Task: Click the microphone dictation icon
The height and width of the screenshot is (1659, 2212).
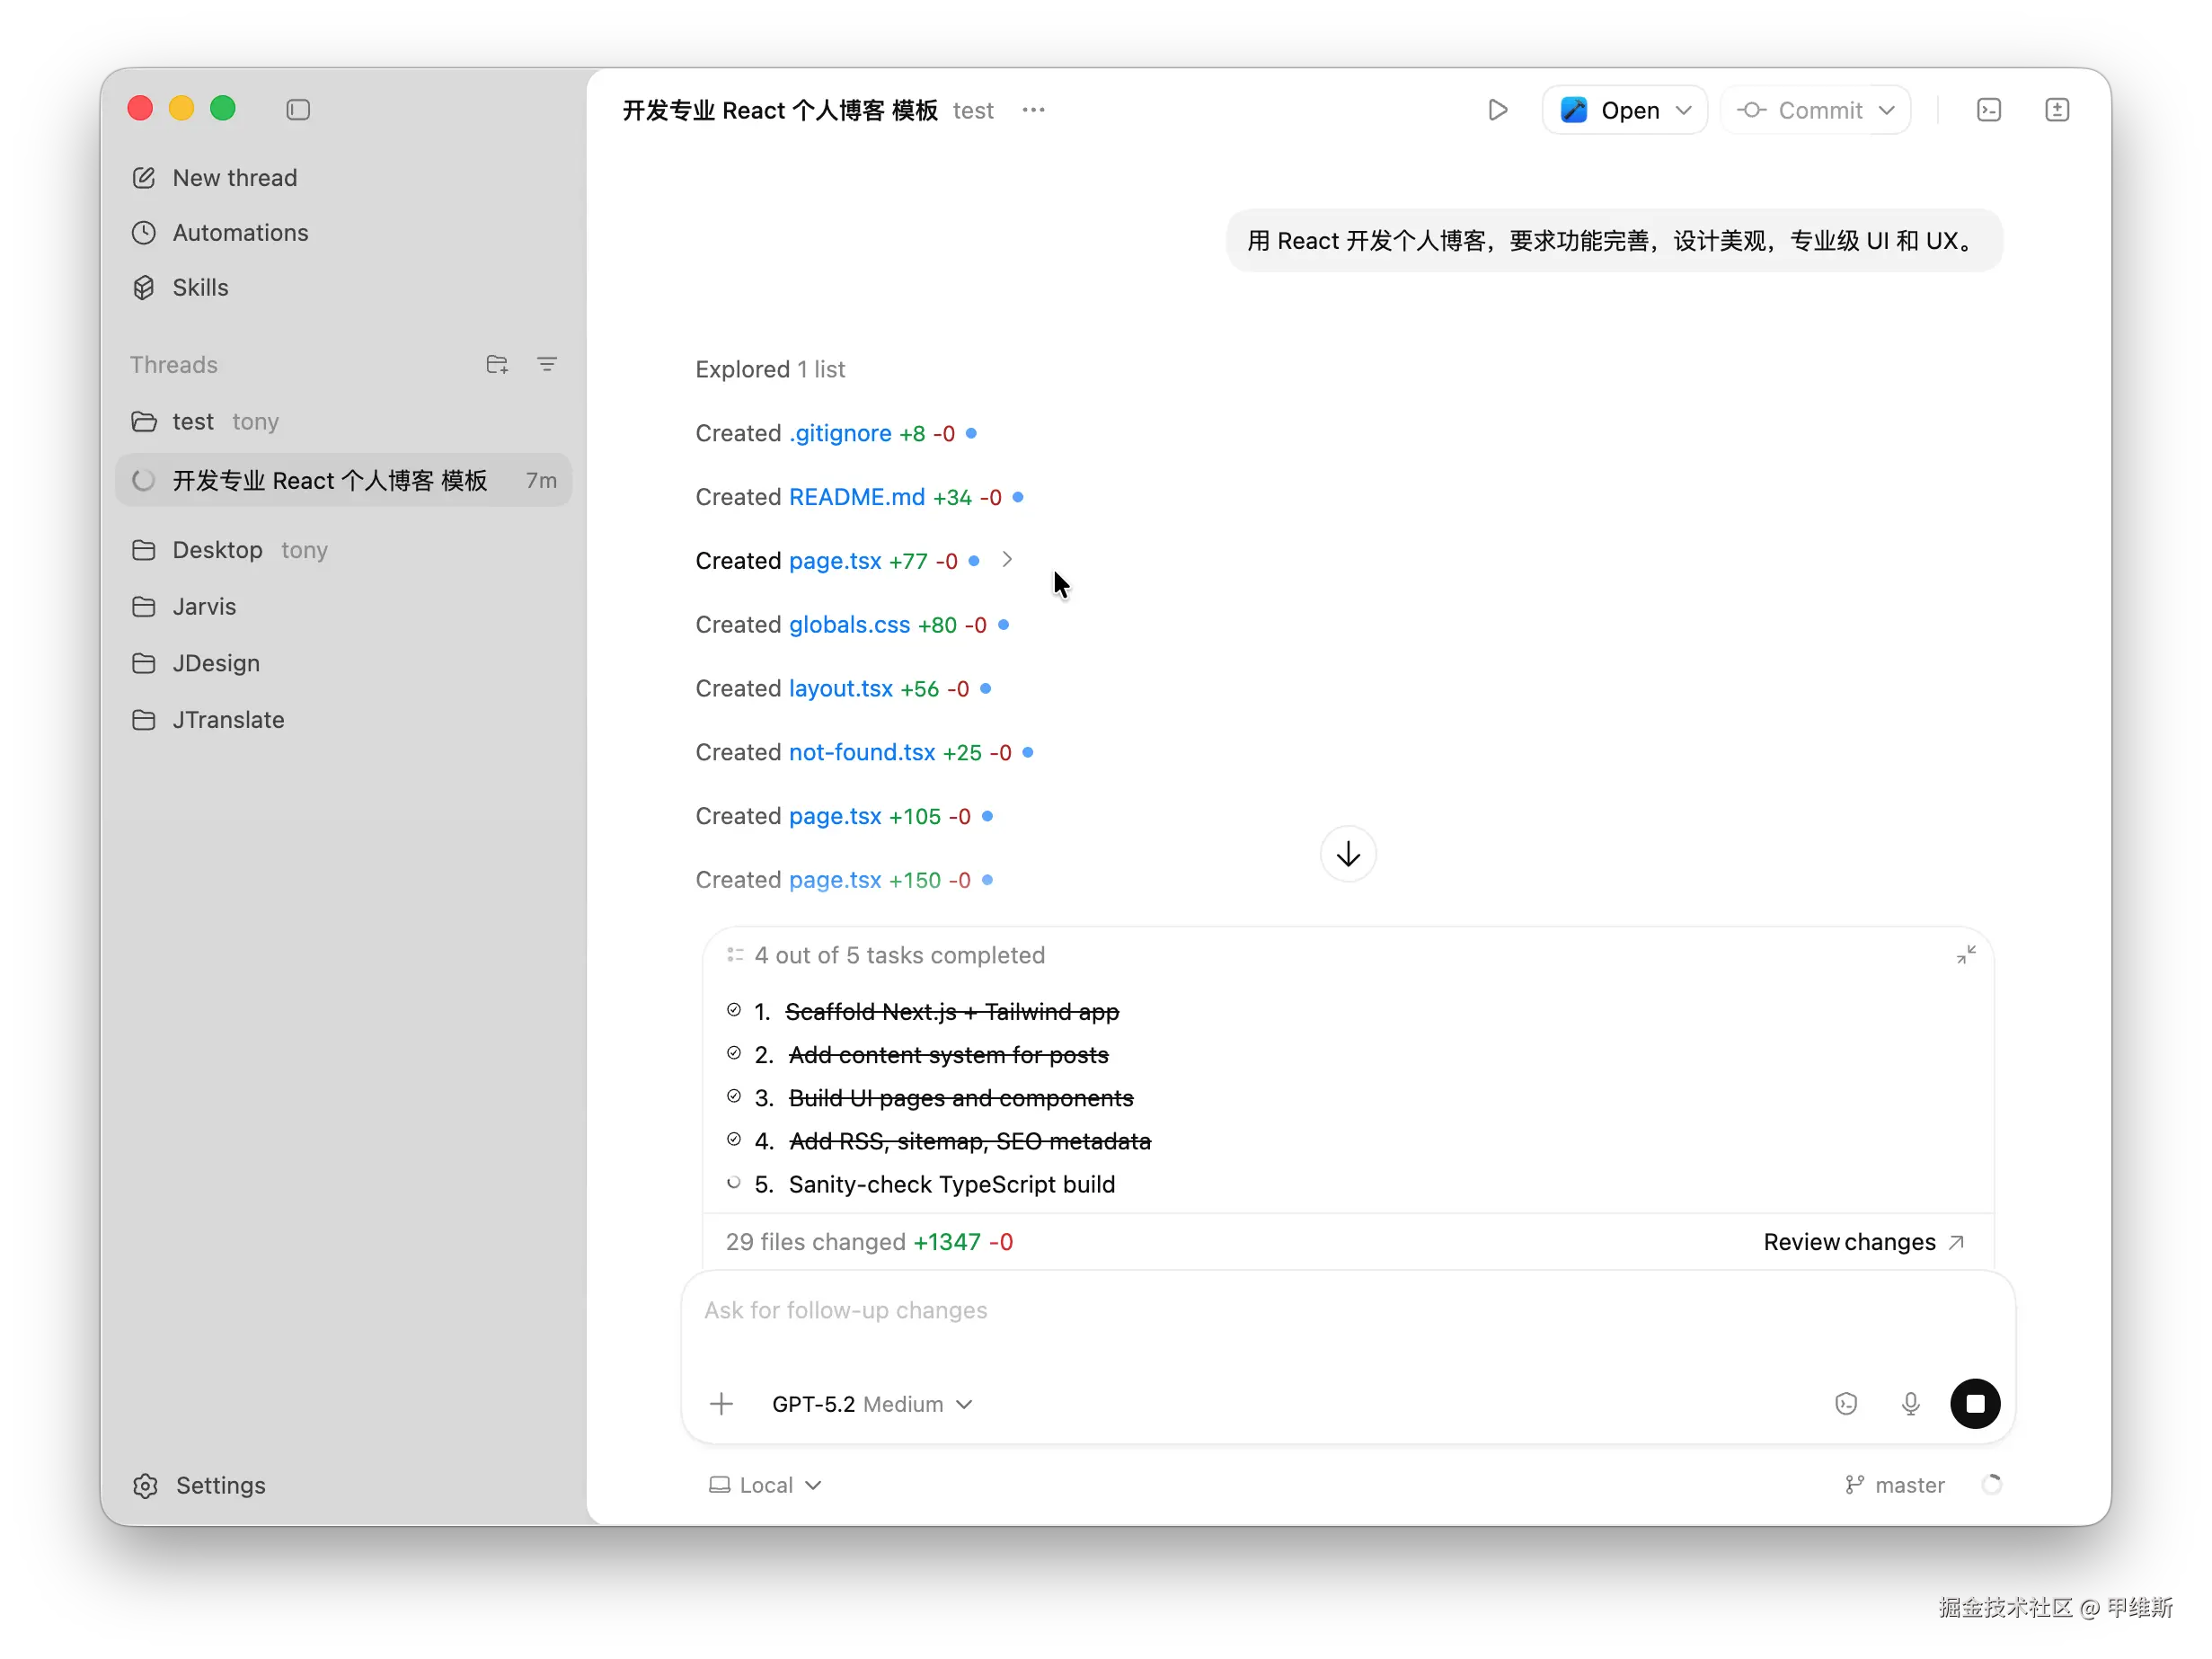Action: [1910, 1403]
